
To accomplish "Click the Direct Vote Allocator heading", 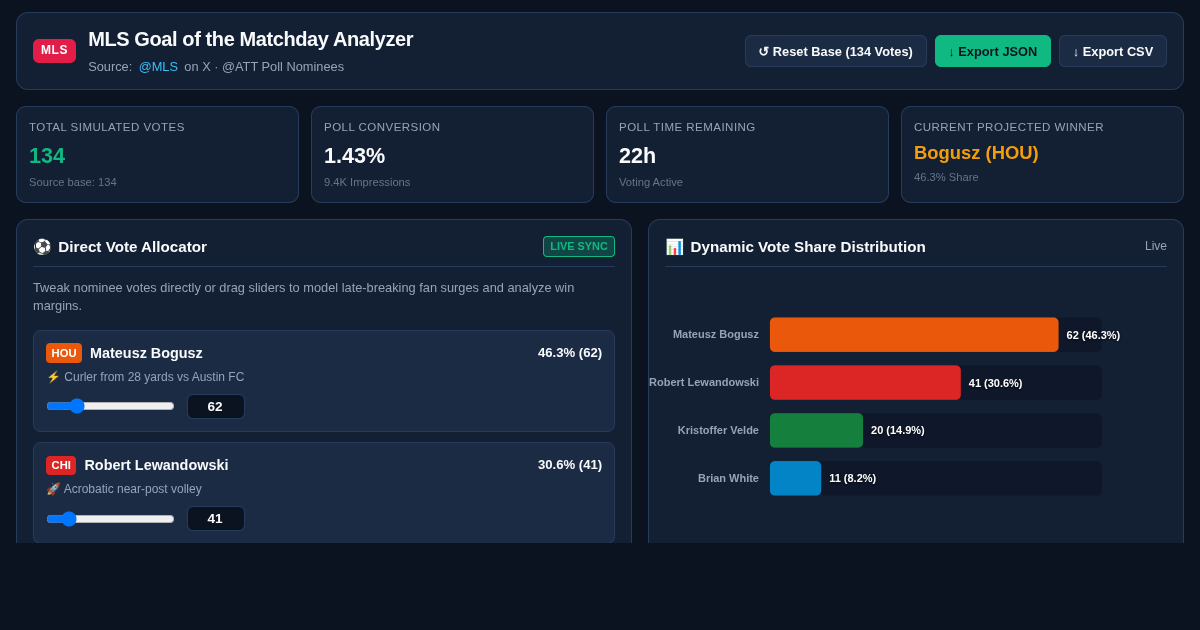I will click(x=132, y=247).
